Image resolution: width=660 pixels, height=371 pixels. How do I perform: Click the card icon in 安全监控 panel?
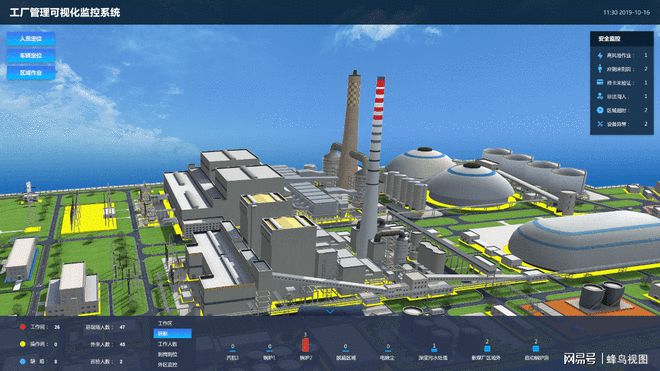(600, 83)
